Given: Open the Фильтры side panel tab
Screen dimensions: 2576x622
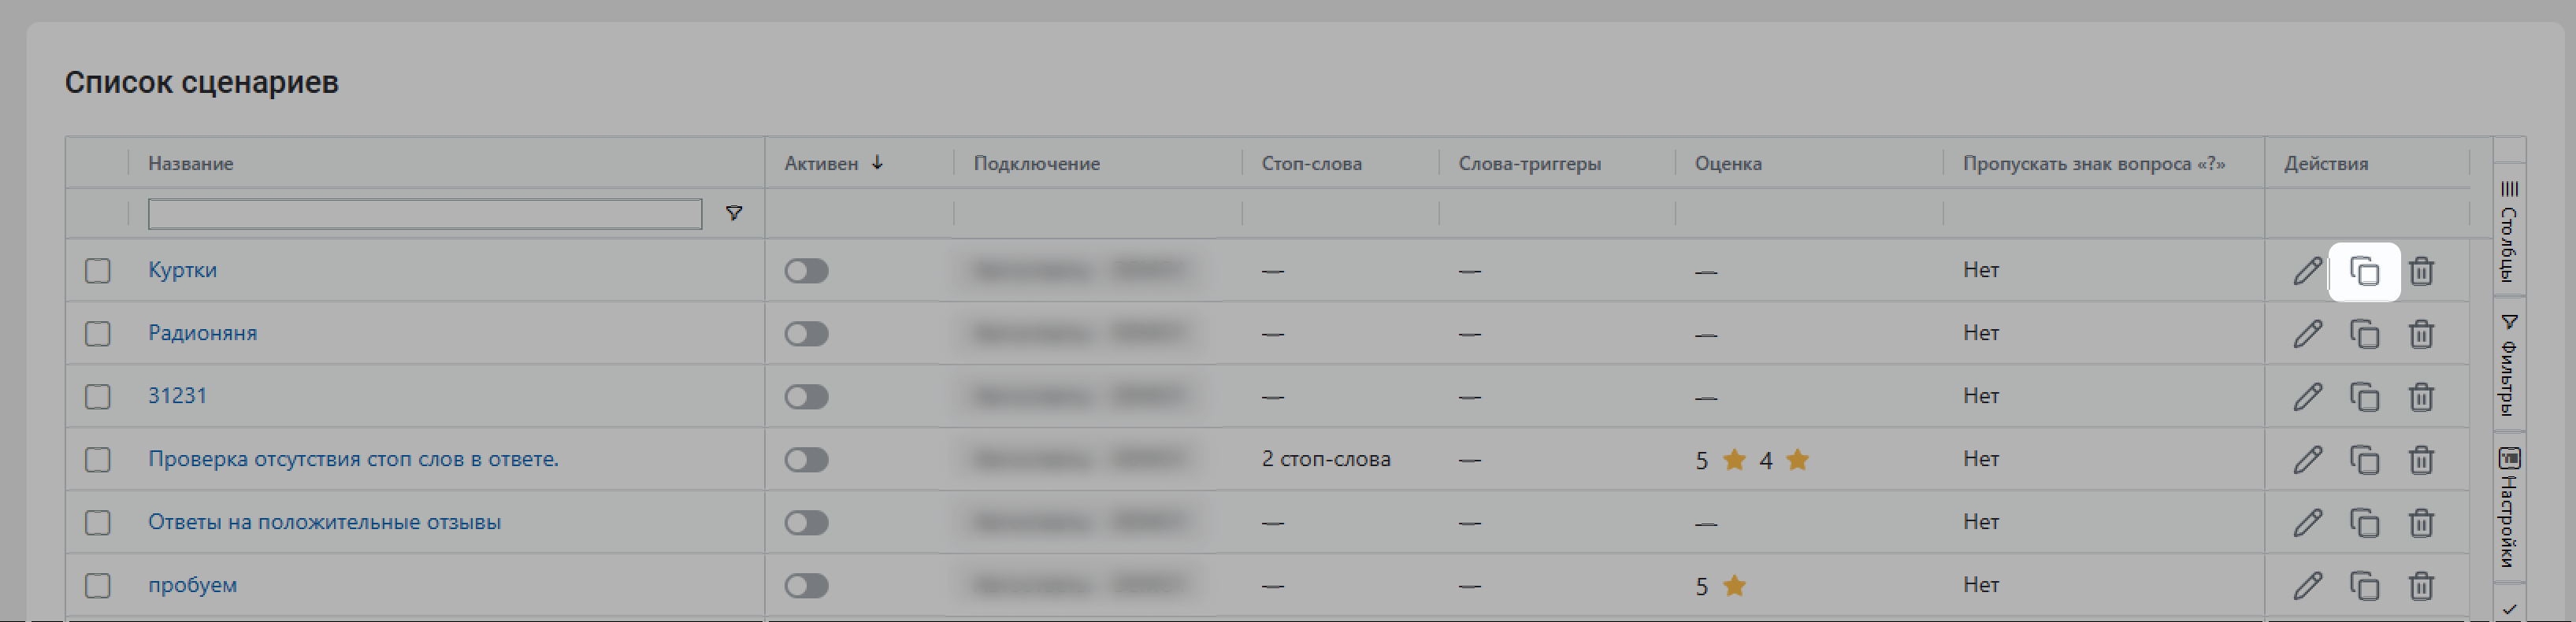Looking at the screenshot, I should [2509, 364].
